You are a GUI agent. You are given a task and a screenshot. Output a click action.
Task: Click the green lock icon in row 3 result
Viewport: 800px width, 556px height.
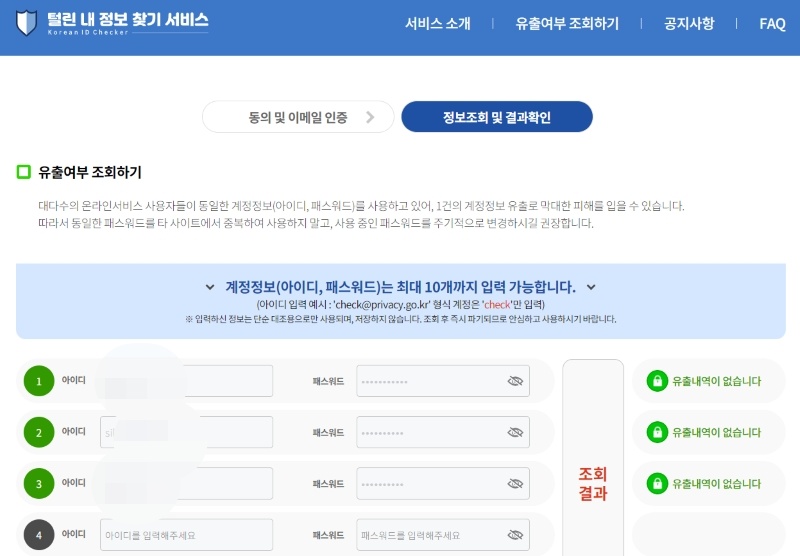[x=657, y=484]
